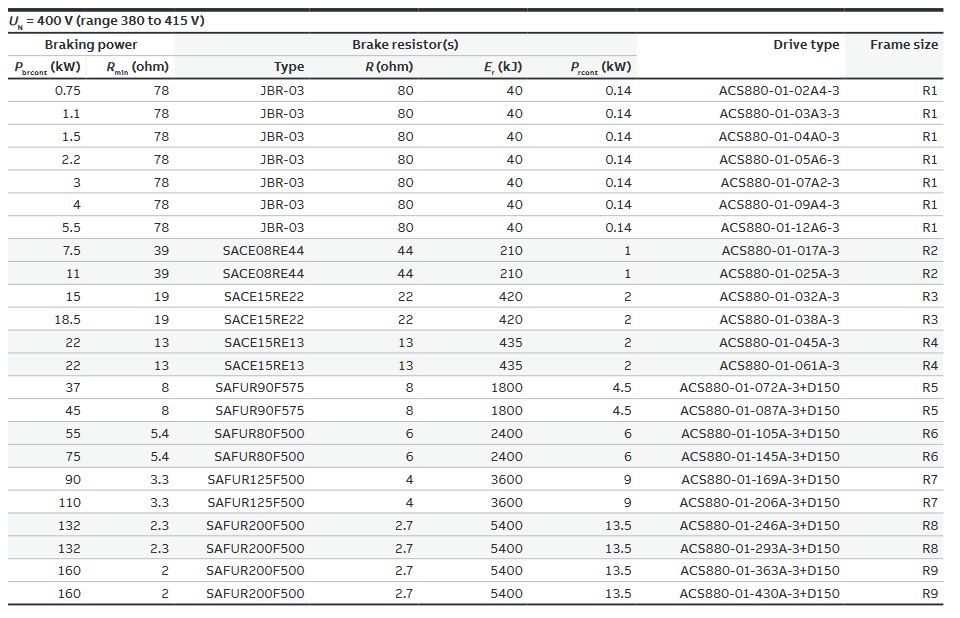Select the 'Er (kJ)' column header
Viewport: 960px width, 618px height.
click(503, 67)
